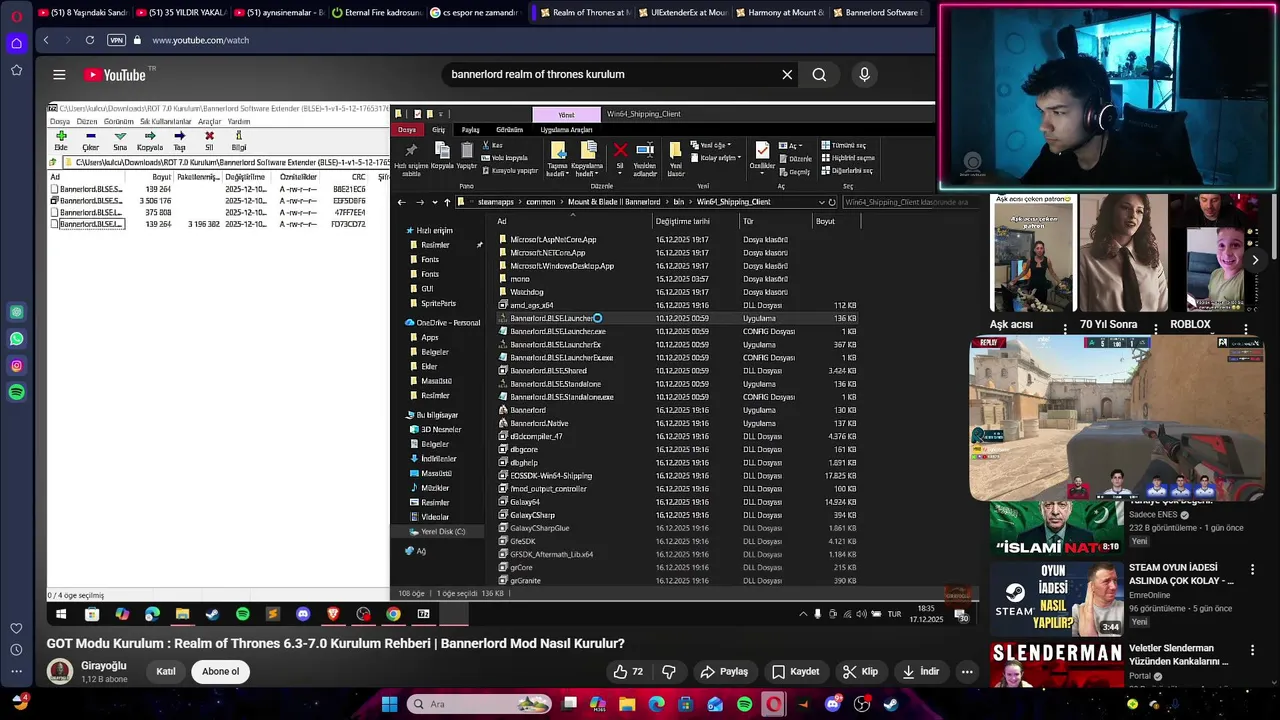The image size is (1280, 720).
Task: Click Tümünü seç in Explorer ribbon
Action: (x=844, y=145)
